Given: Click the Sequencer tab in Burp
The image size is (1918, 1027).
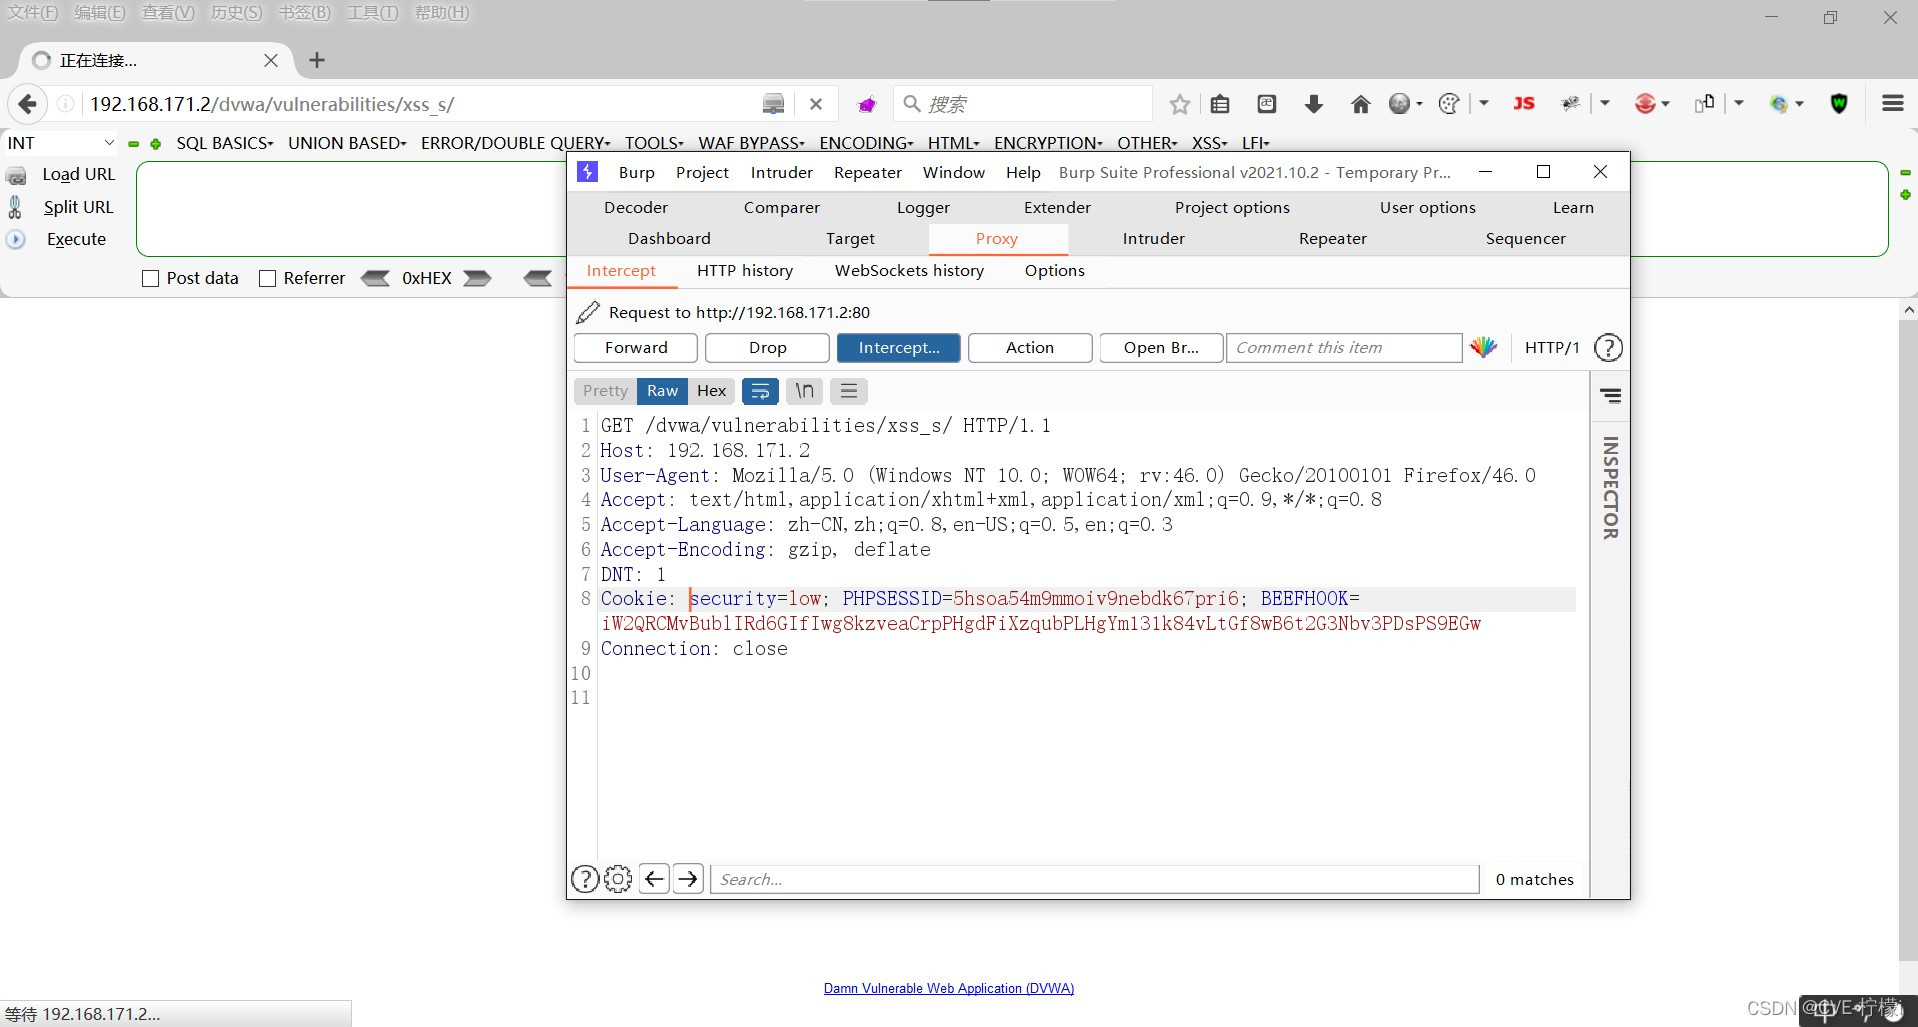Looking at the screenshot, I should click(x=1525, y=239).
